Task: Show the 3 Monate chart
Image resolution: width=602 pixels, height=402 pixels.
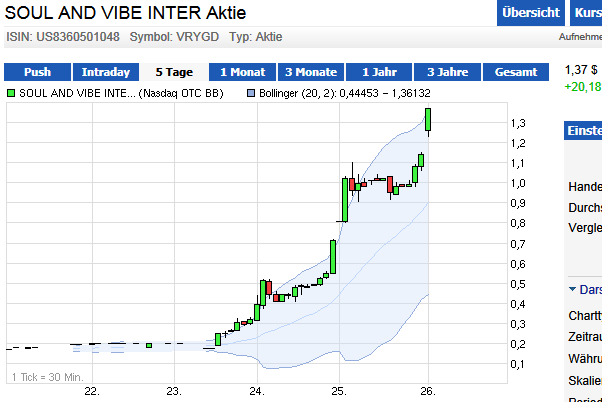Action: [311, 72]
